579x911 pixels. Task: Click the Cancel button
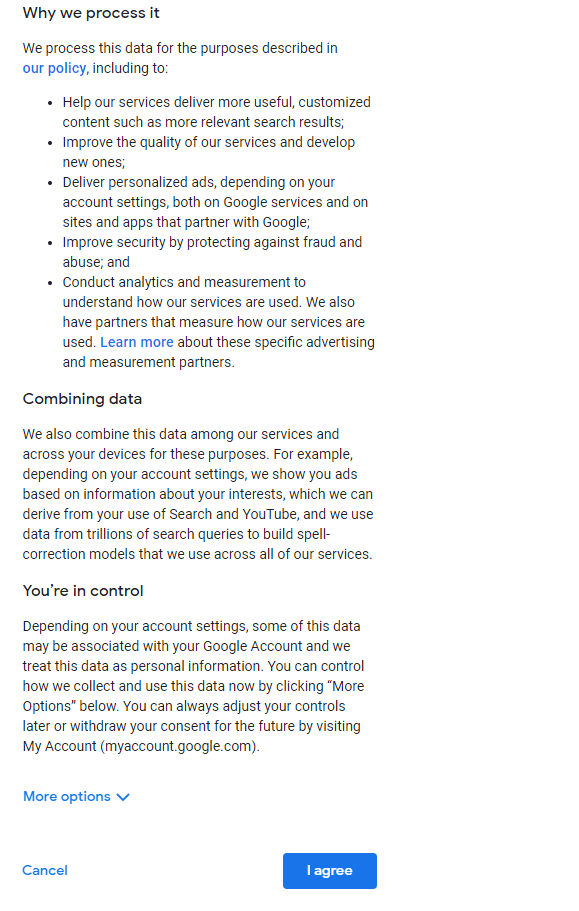point(45,870)
